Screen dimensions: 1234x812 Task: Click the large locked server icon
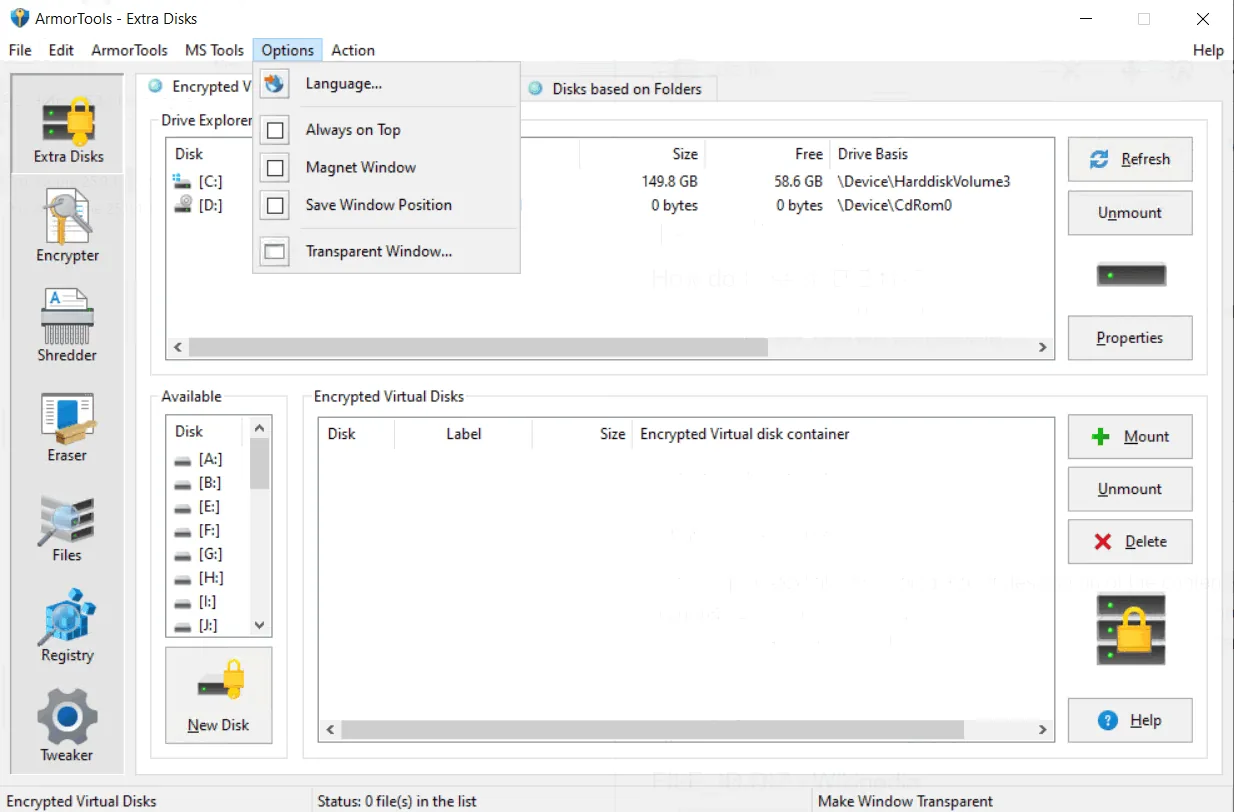pyautogui.click(x=1131, y=629)
